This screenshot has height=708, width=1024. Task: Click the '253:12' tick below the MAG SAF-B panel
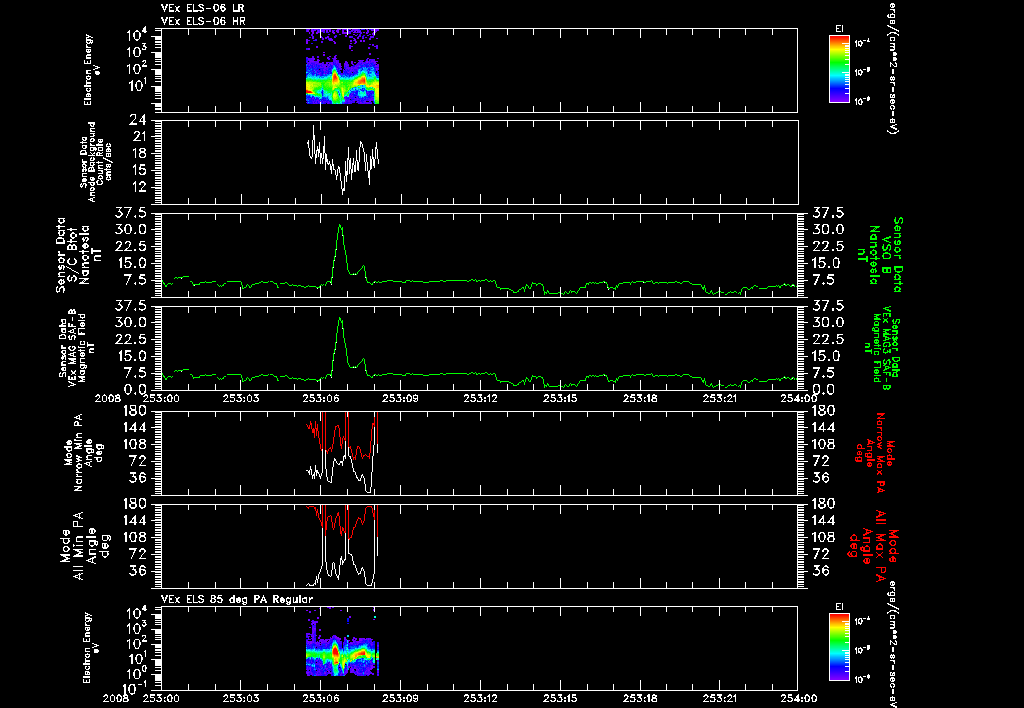481,398
